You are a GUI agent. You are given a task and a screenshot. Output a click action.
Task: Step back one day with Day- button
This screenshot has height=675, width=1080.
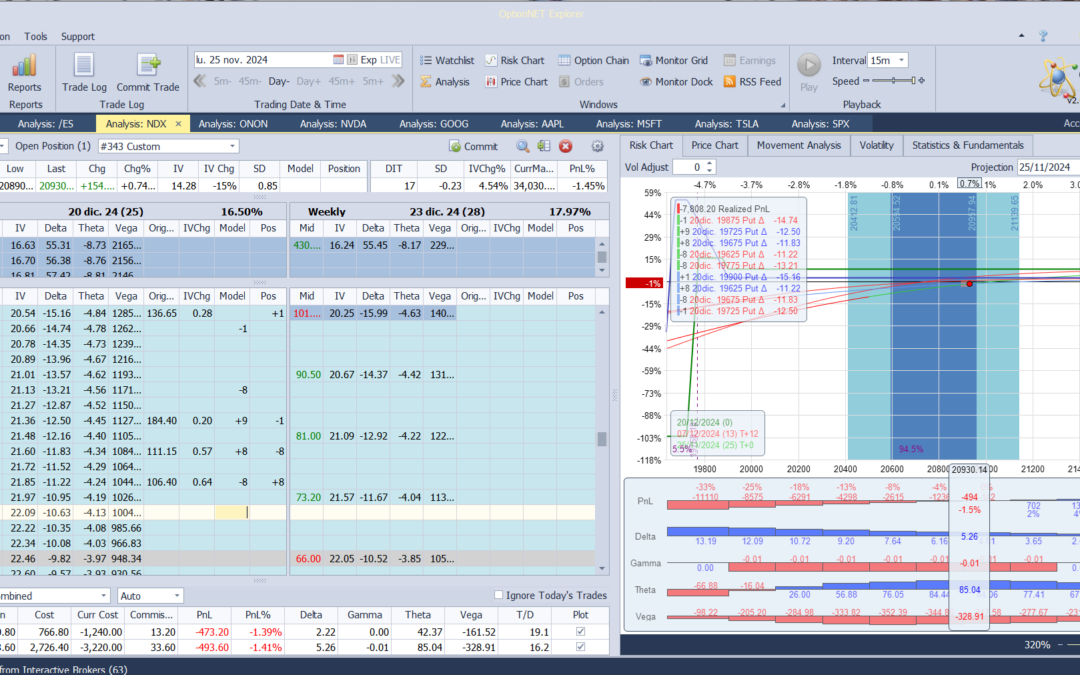[x=279, y=81]
